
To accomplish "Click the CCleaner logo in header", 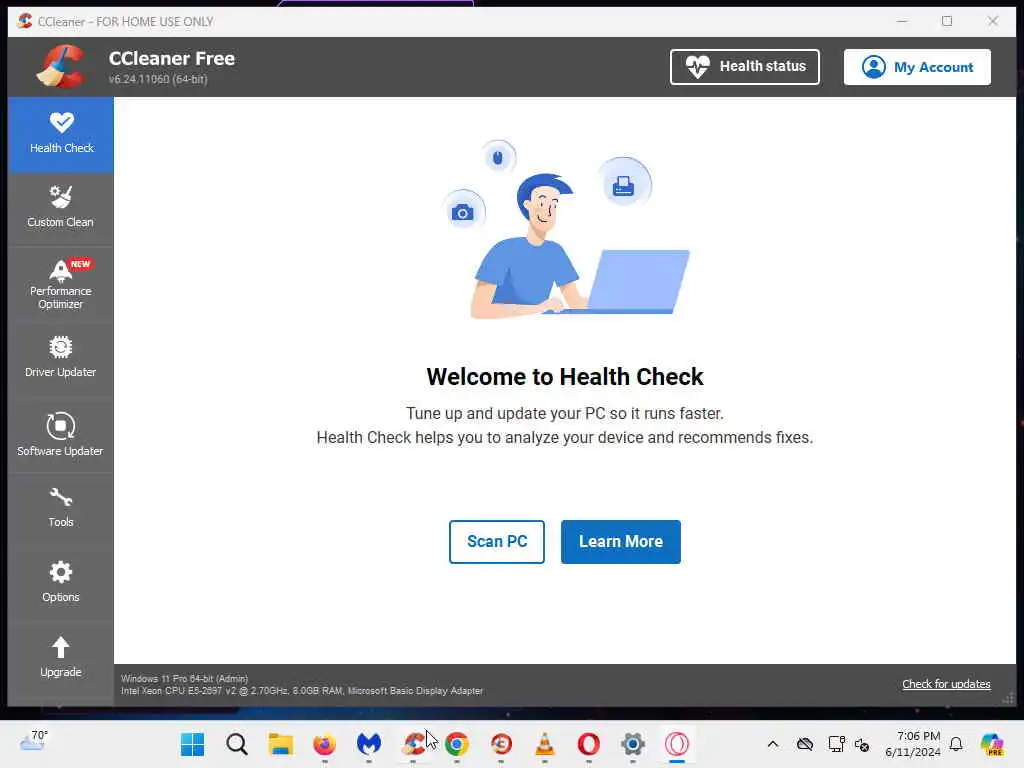I will coord(61,66).
